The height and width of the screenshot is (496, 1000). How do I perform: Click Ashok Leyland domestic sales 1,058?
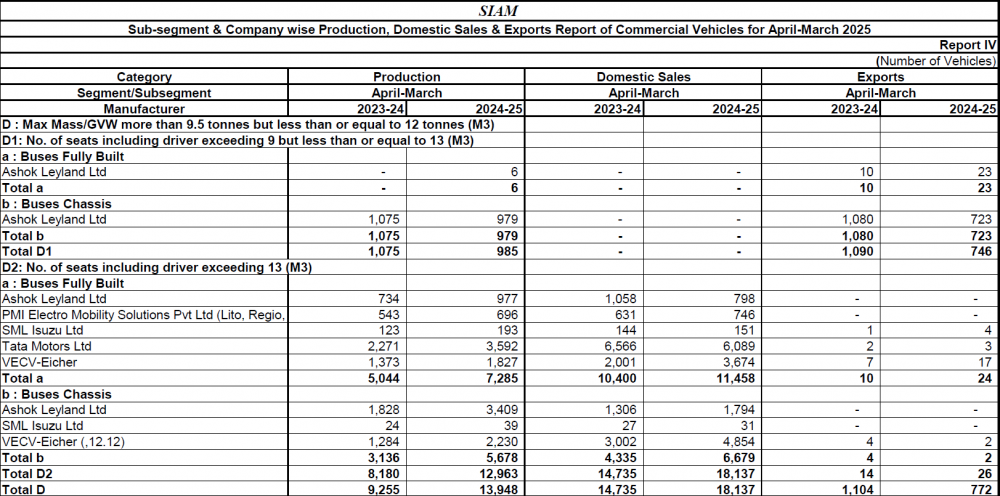click(622, 299)
